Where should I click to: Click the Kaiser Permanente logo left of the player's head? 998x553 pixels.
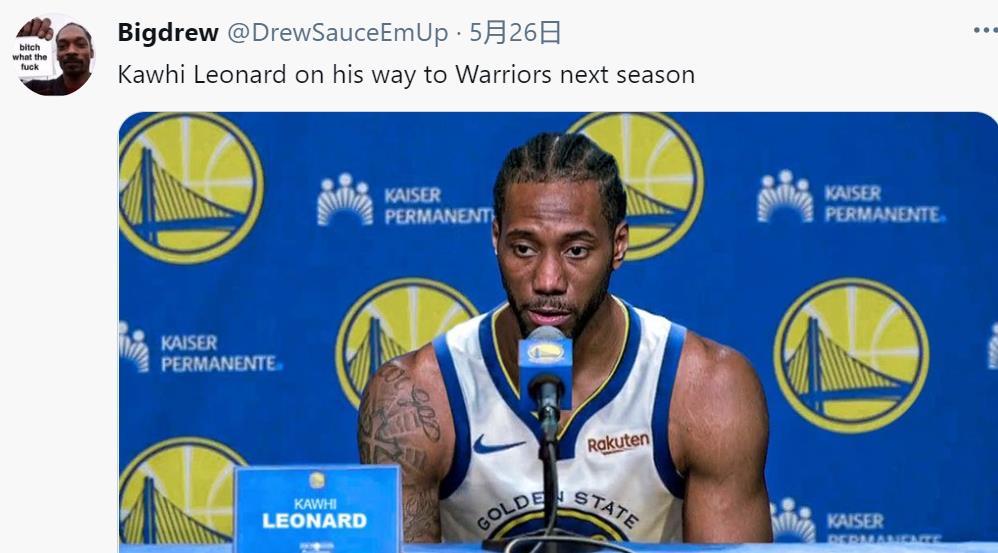(x=405, y=200)
